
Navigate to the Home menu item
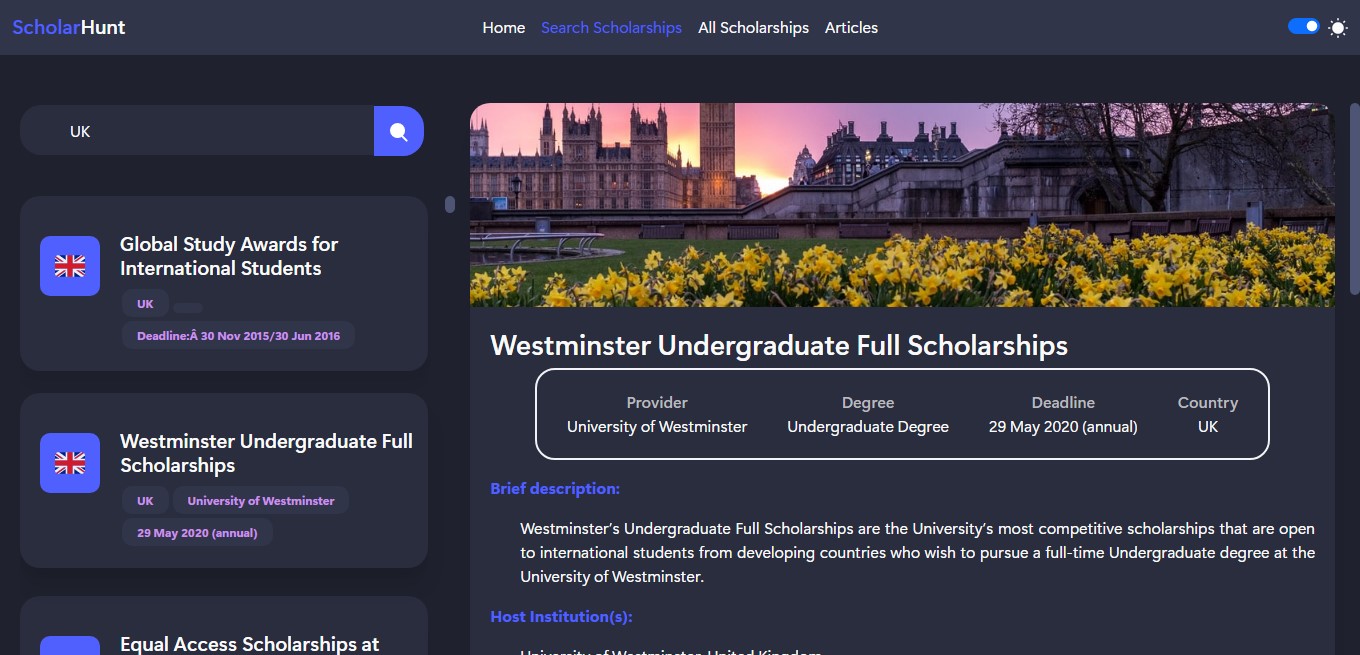pos(503,27)
